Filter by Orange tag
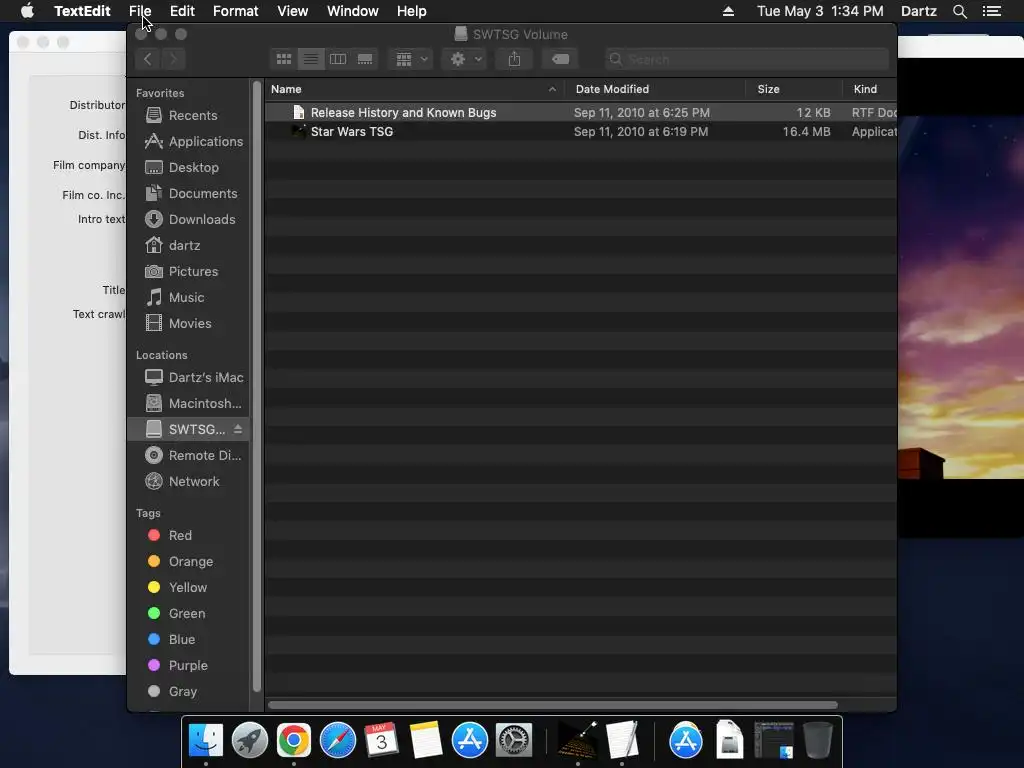This screenshot has height=768, width=1024. coord(188,562)
